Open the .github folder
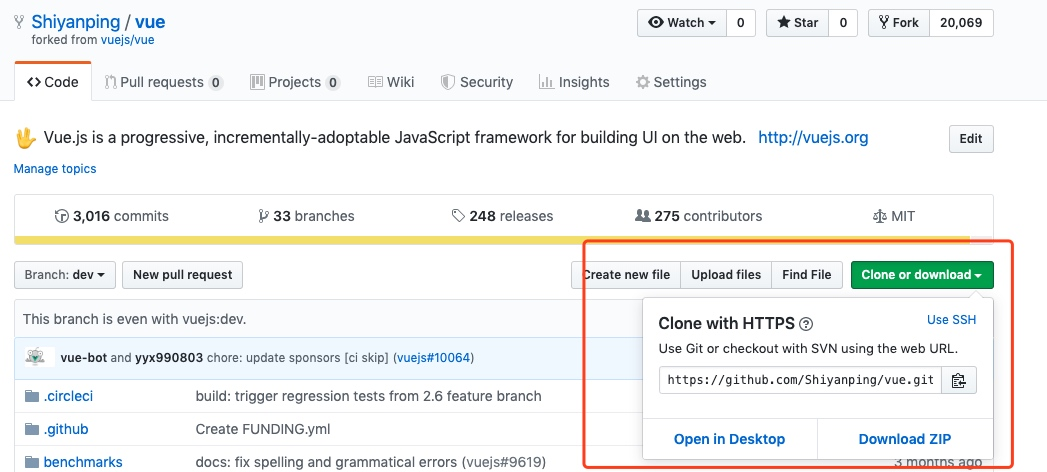This screenshot has height=472, width=1047. tap(65, 429)
